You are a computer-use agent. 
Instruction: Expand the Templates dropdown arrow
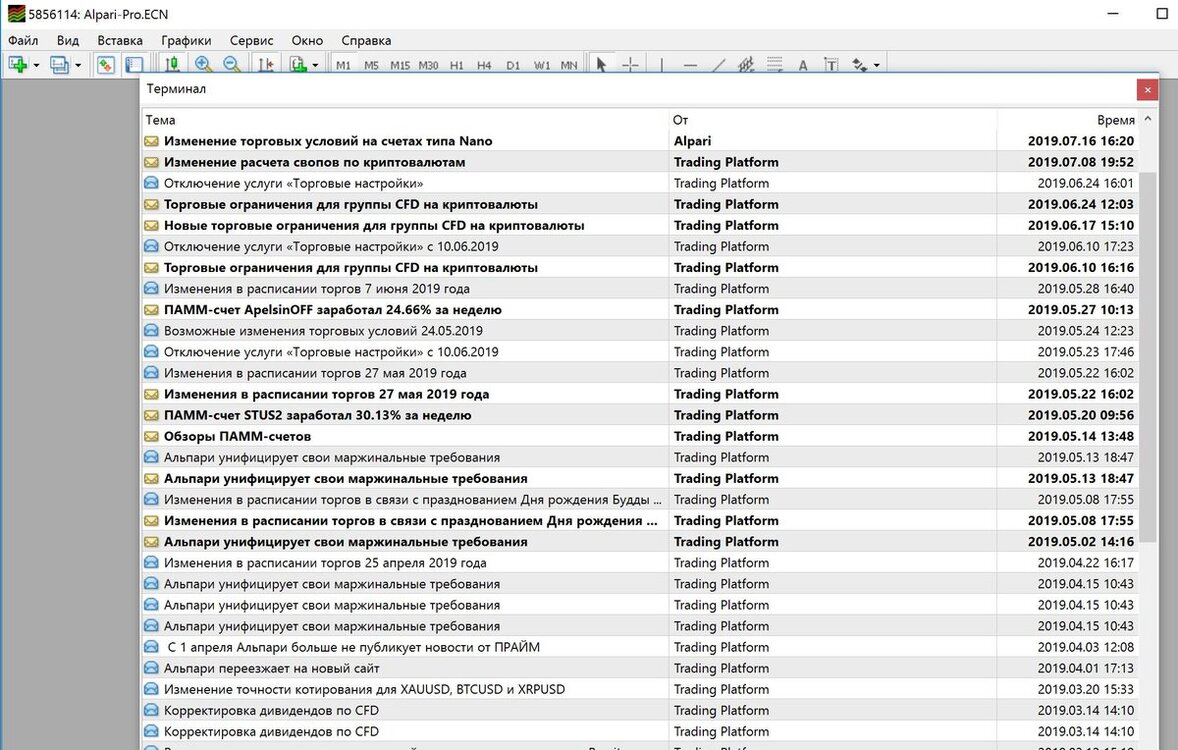316,65
